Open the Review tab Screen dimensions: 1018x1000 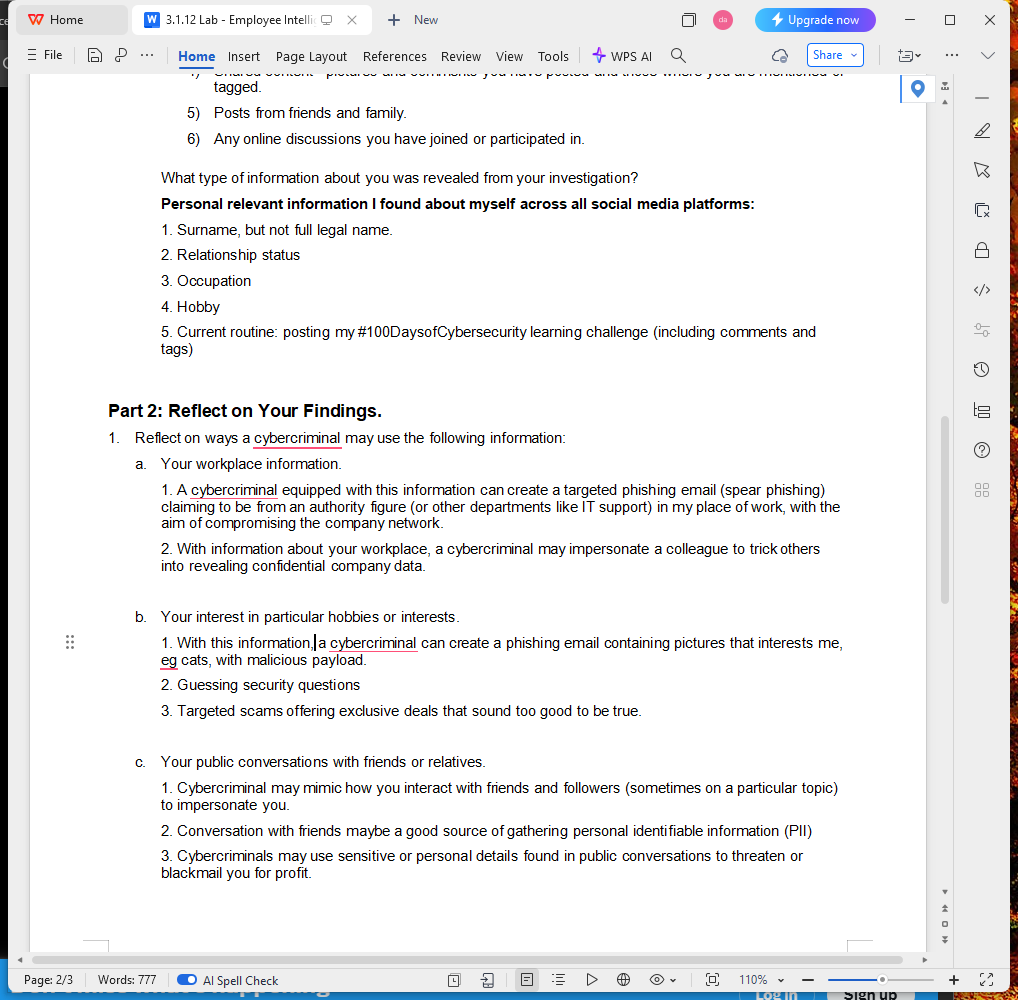pyautogui.click(x=461, y=56)
